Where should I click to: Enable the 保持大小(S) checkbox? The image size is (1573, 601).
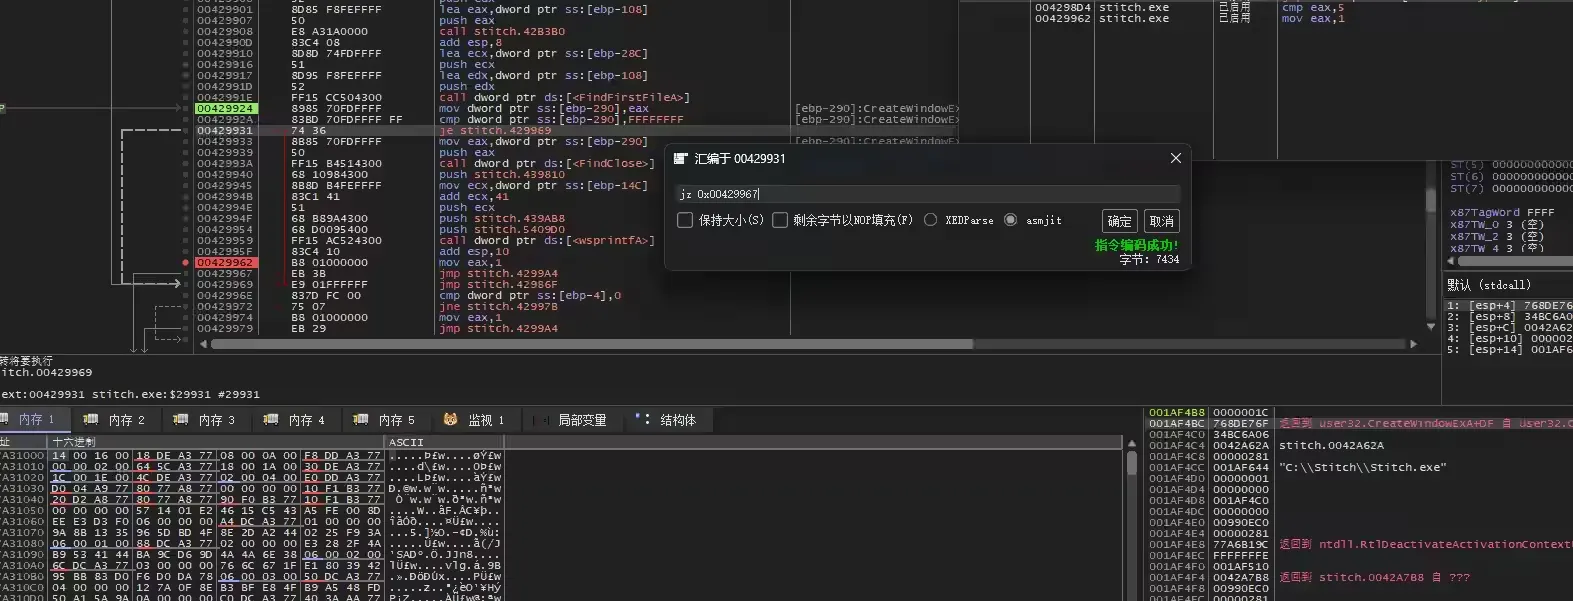(685, 220)
